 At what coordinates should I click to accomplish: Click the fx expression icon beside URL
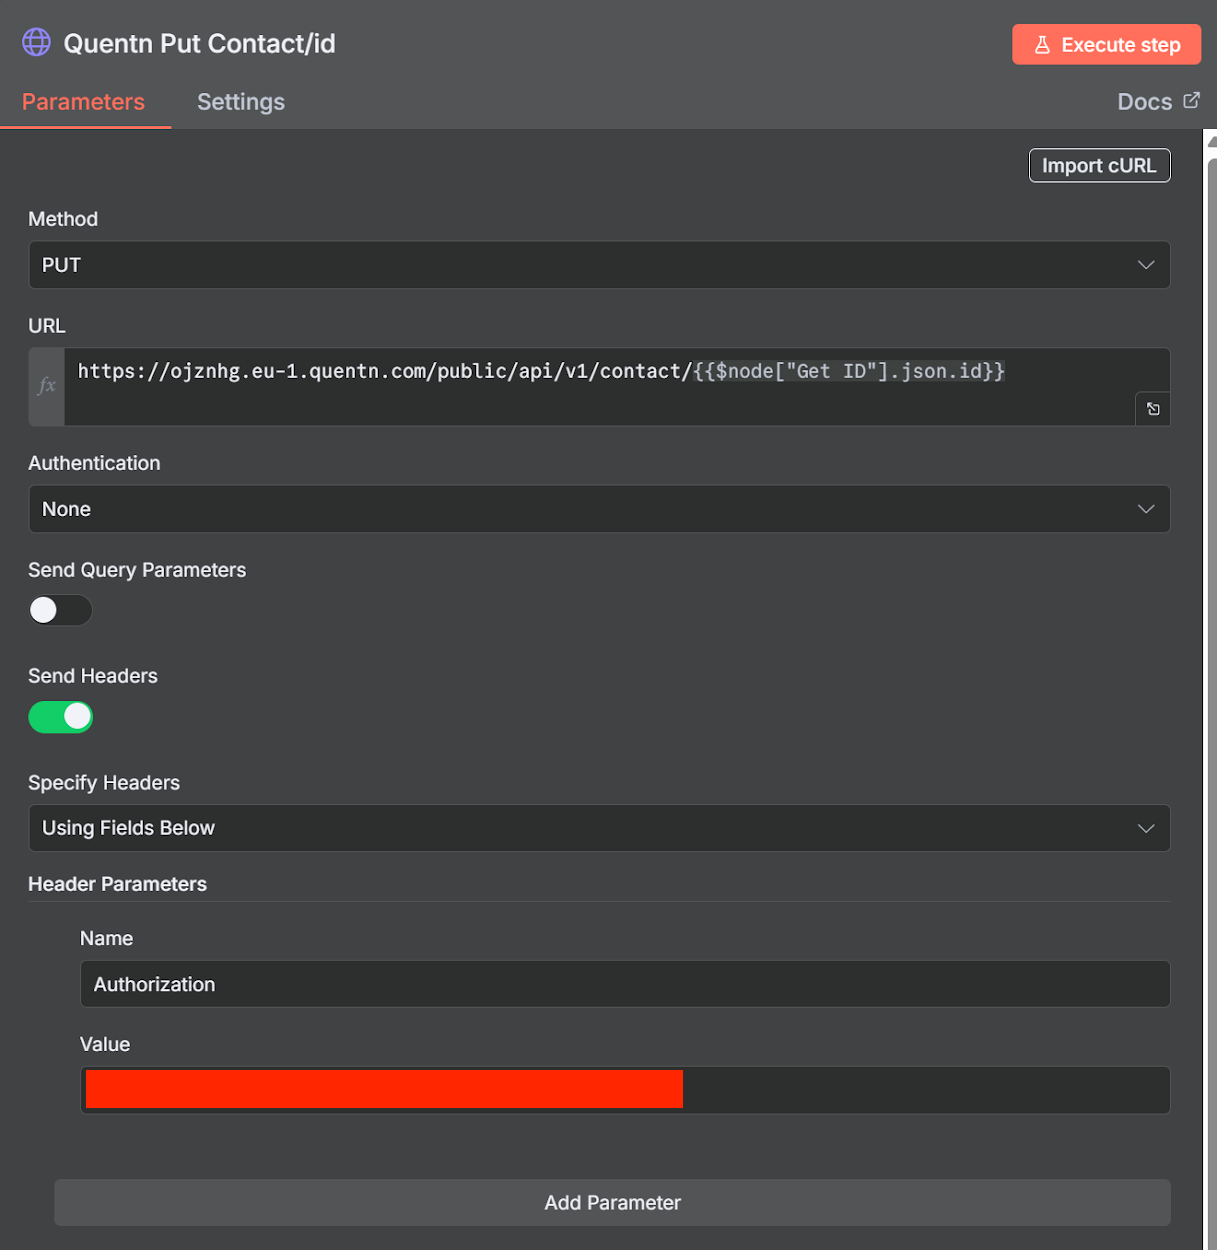[x=47, y=386]
